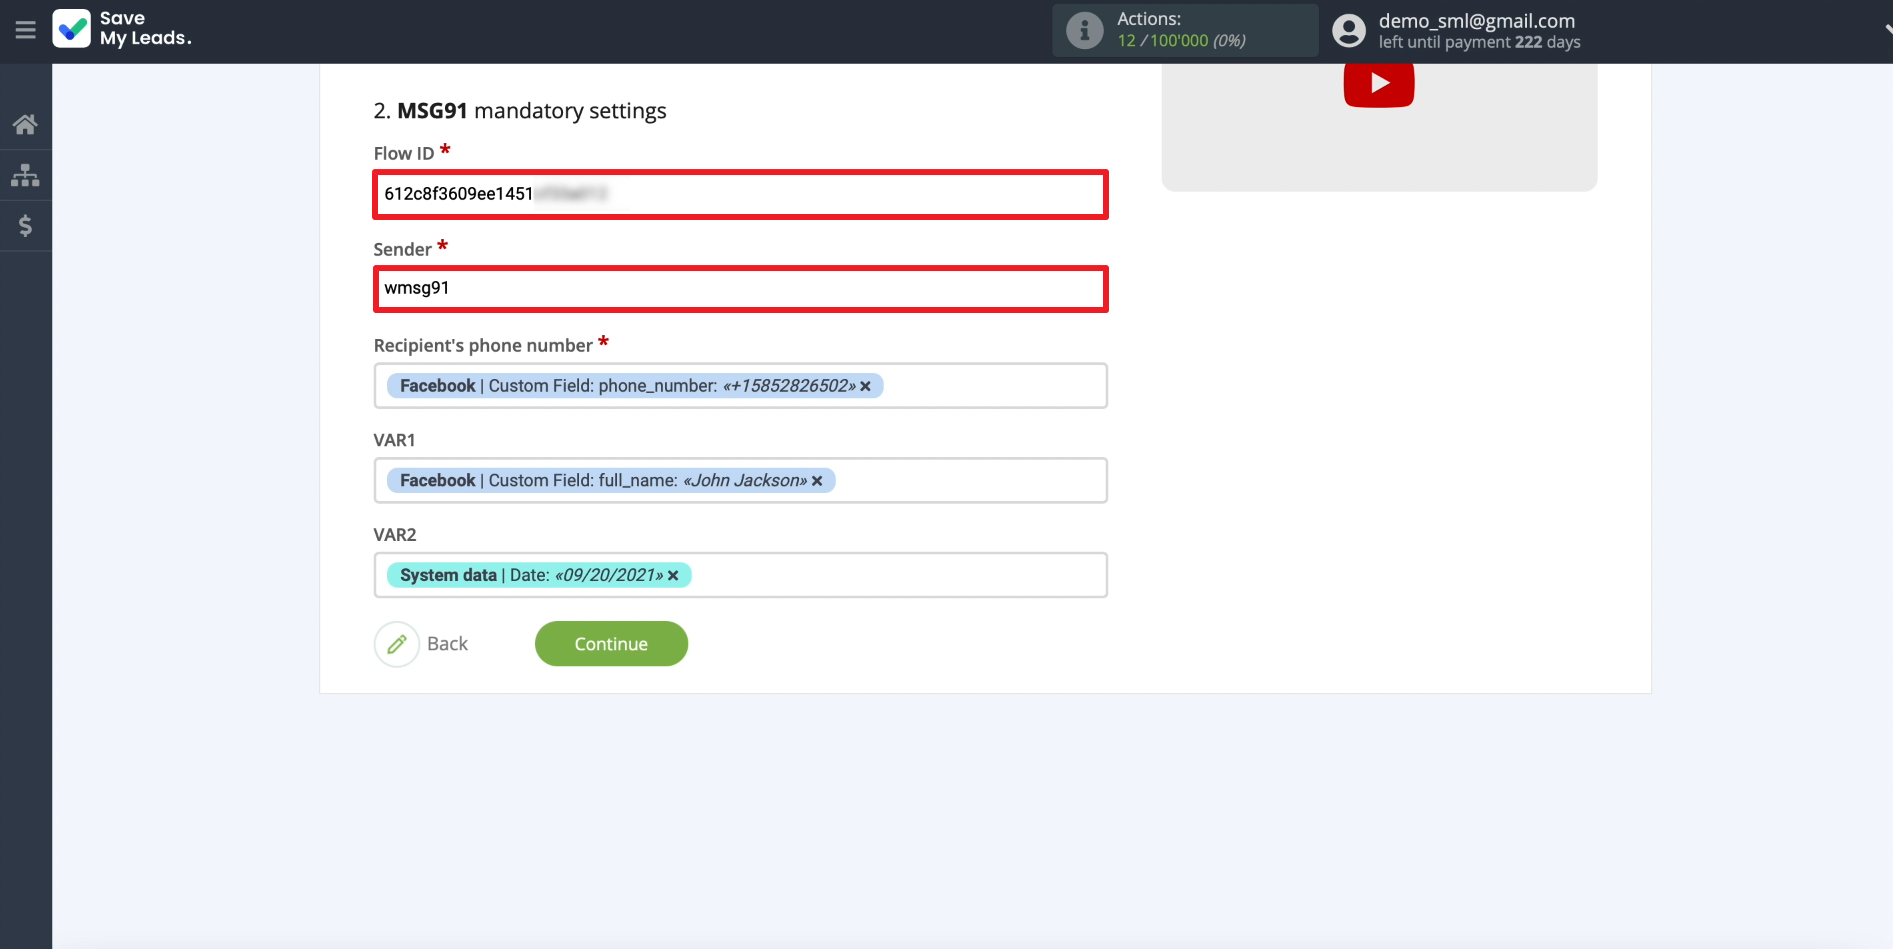Viewport: 1893px width, 949px height.
Task: Click the Actions info icon
Action: point(1085,30)
